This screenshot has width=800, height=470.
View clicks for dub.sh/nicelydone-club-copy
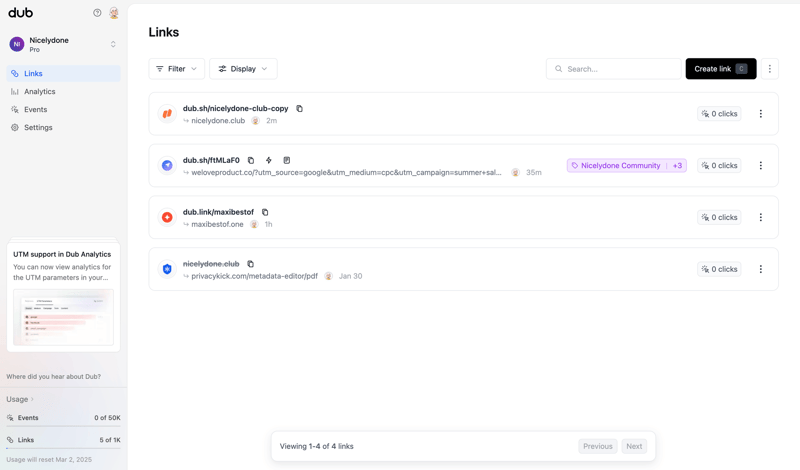tap(719, 114)
